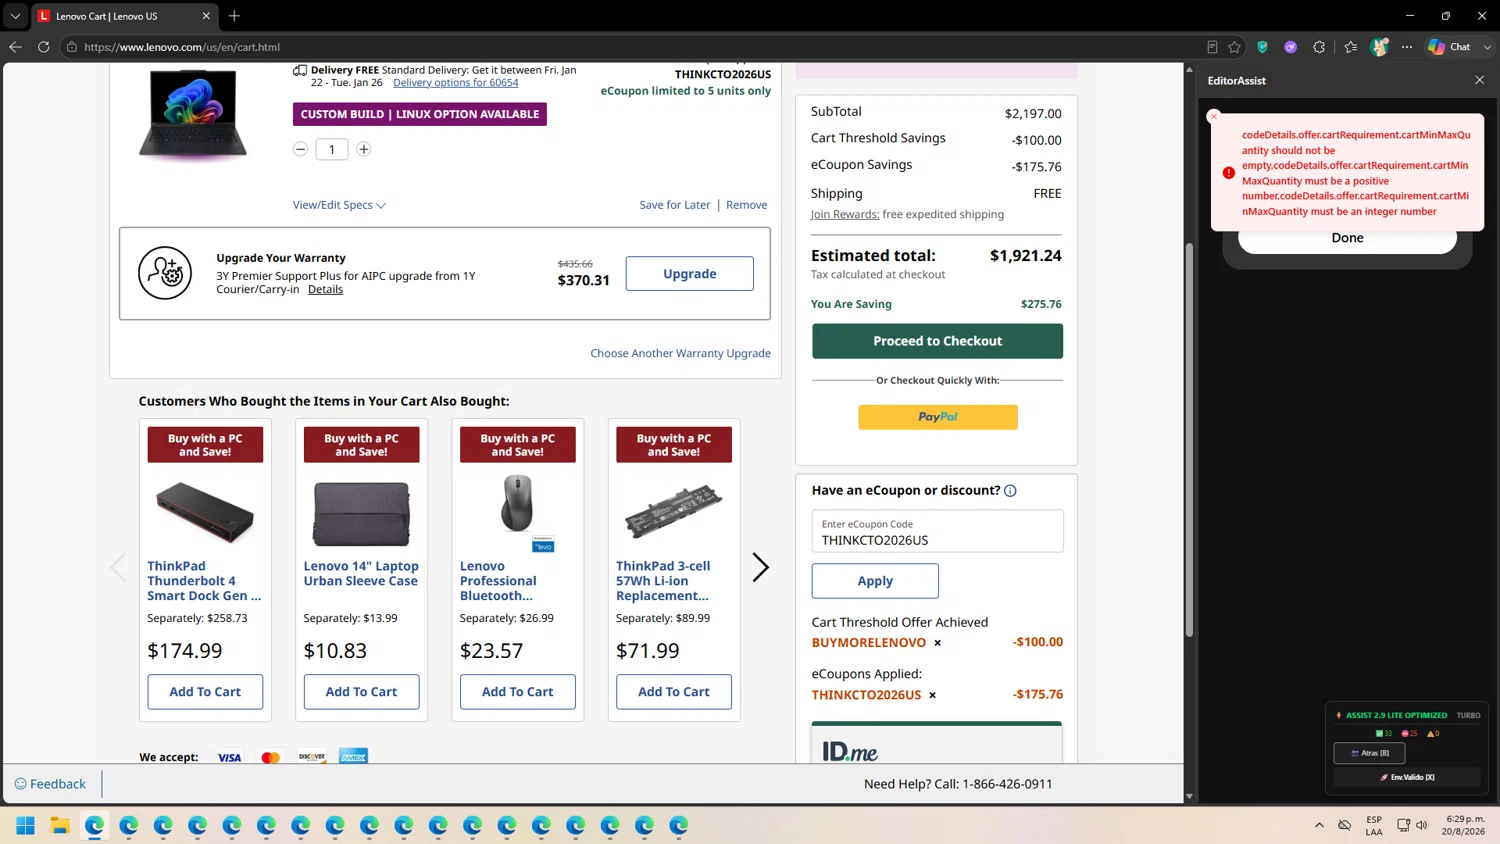
Task: Click the laptop product thumbnail
Action: click(x=193, y=115)
